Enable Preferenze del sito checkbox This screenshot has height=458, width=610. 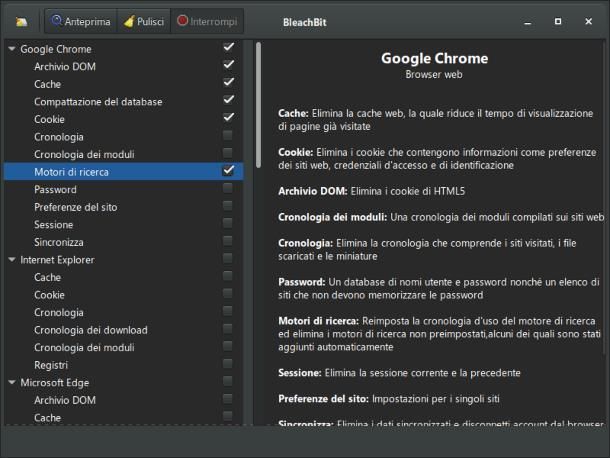pyautogui.click(x=228, y=205)
